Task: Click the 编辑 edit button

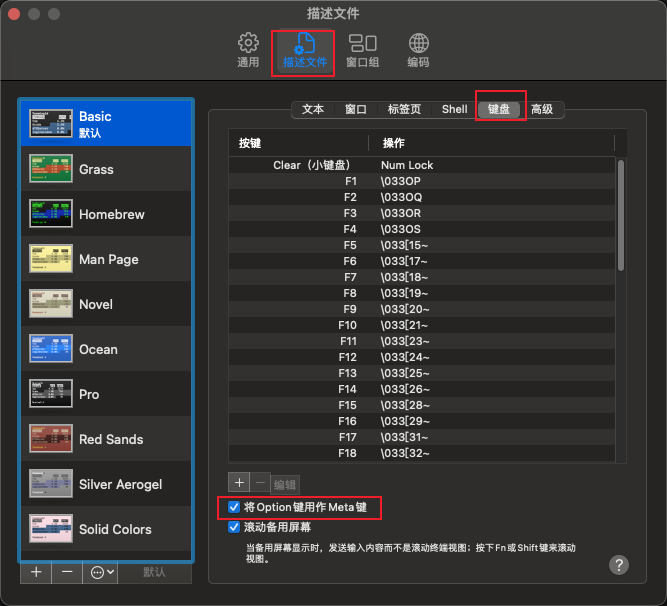Action: point(285,485)
